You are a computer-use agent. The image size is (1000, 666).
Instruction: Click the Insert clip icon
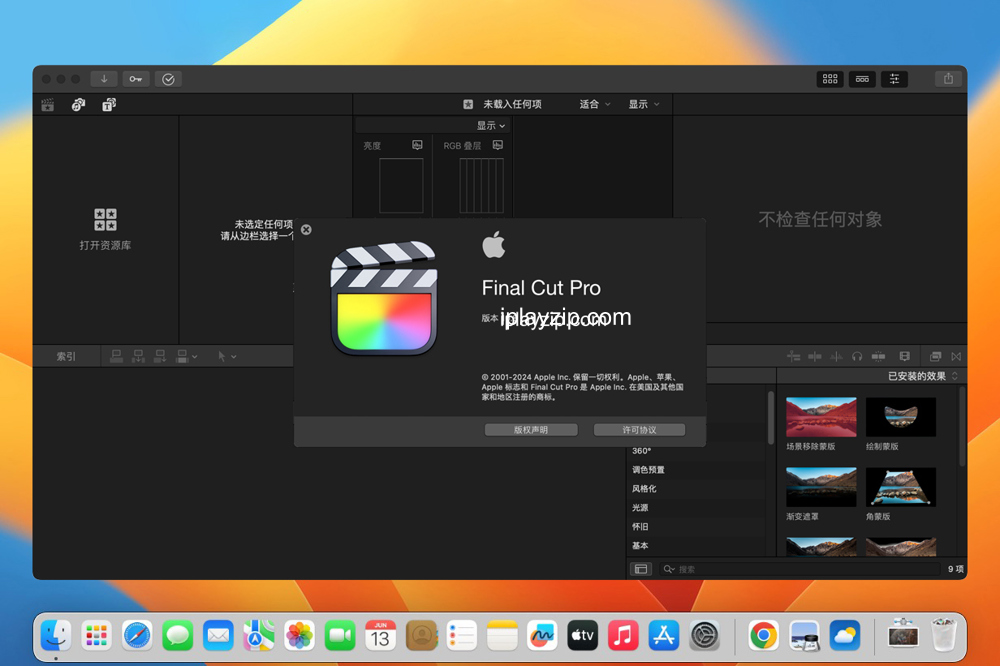pyautogui.click(x=138, y=356)
